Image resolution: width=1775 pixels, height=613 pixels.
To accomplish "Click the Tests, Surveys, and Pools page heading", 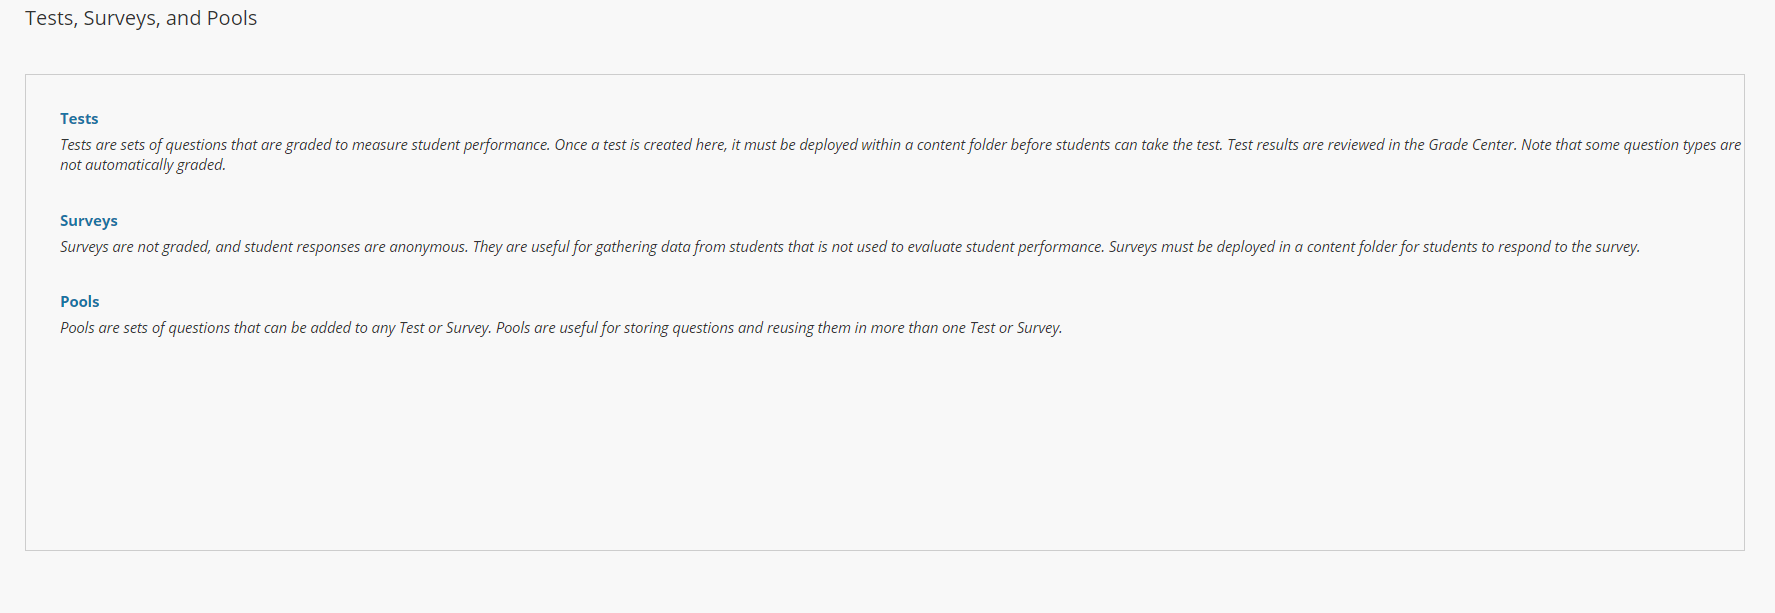I will pyautogui.click(x=141, y=18).
